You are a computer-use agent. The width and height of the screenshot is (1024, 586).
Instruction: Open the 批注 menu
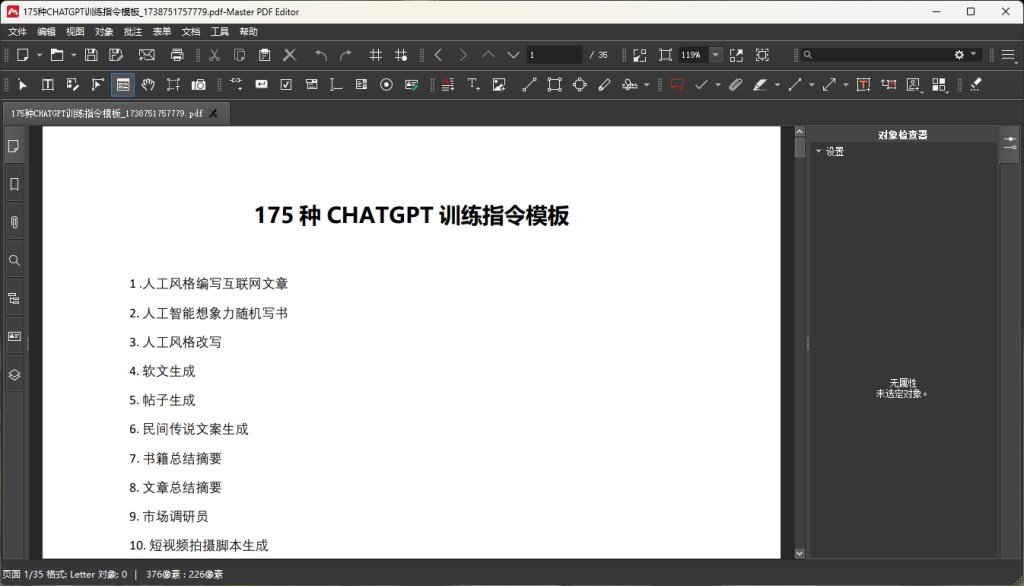(x=133, y=32)
